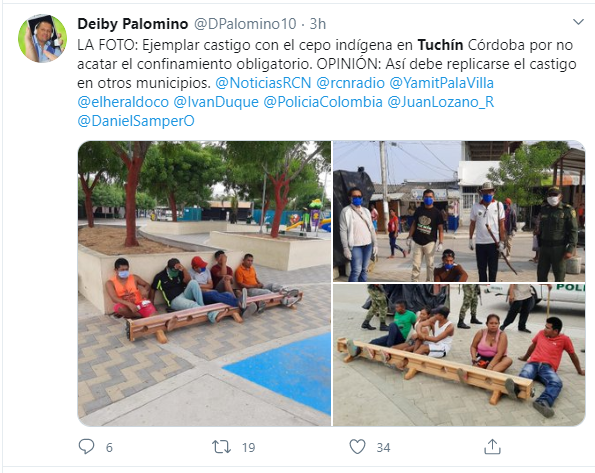Screen dimensions: 595x473
Task: Retweet using the retweet arrows icon
Action: coord(221,447)
